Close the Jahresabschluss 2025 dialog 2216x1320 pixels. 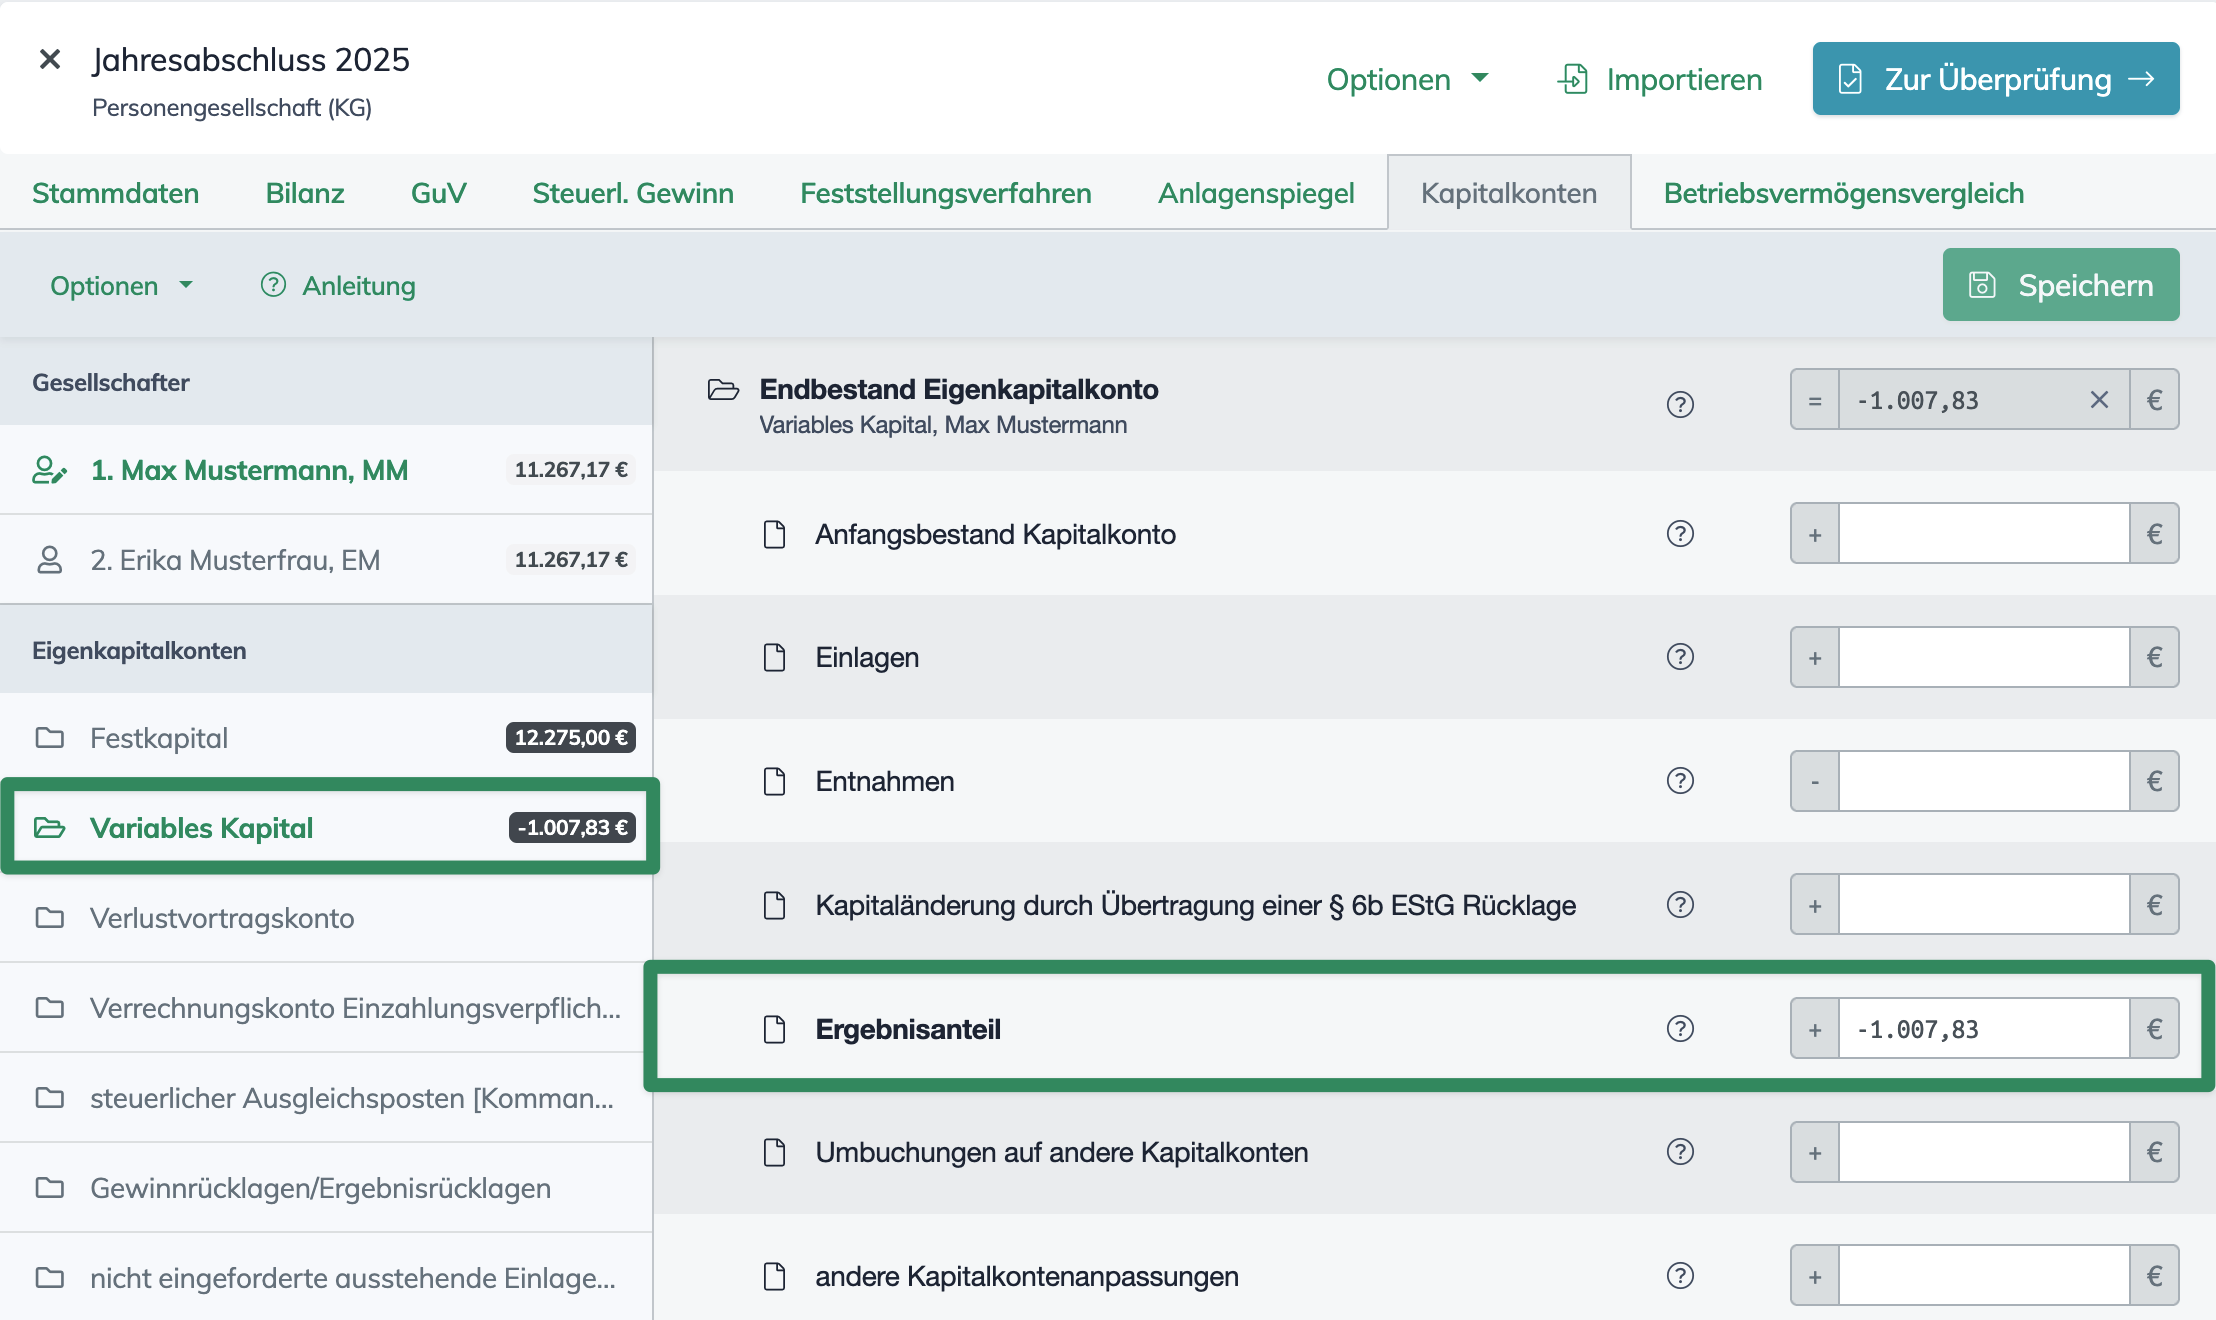pyautogui.click(x=50, y=60)
